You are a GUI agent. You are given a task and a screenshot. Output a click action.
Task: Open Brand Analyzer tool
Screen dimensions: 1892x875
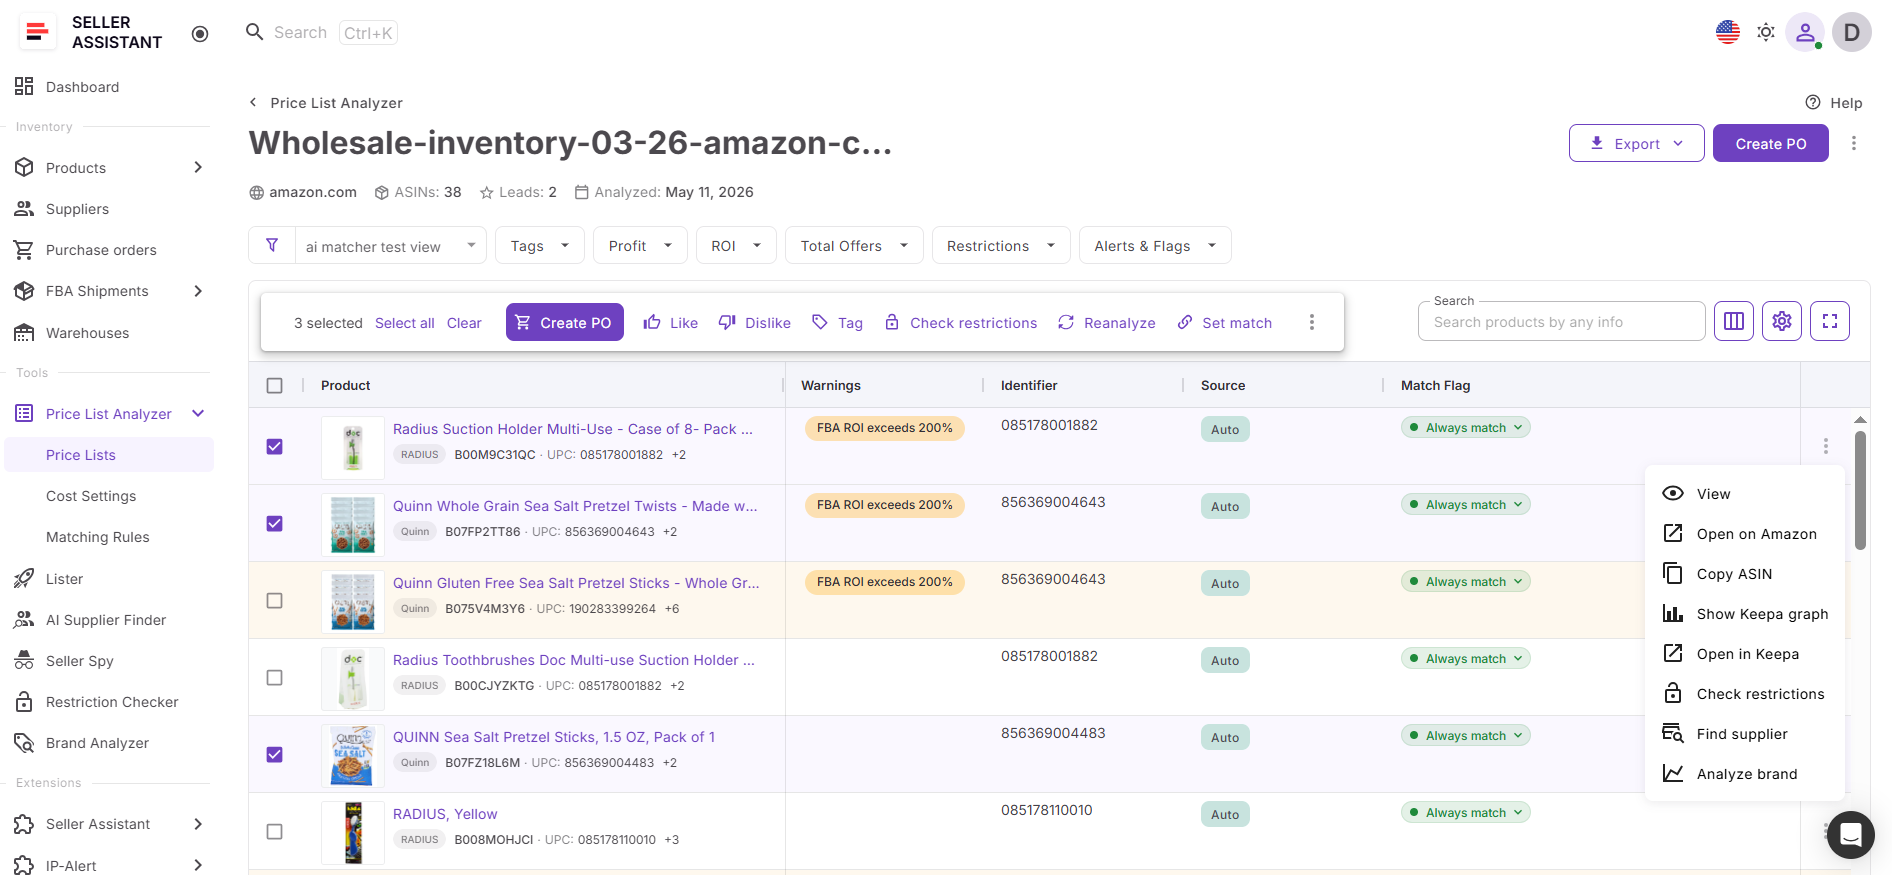tap(97, 743)
